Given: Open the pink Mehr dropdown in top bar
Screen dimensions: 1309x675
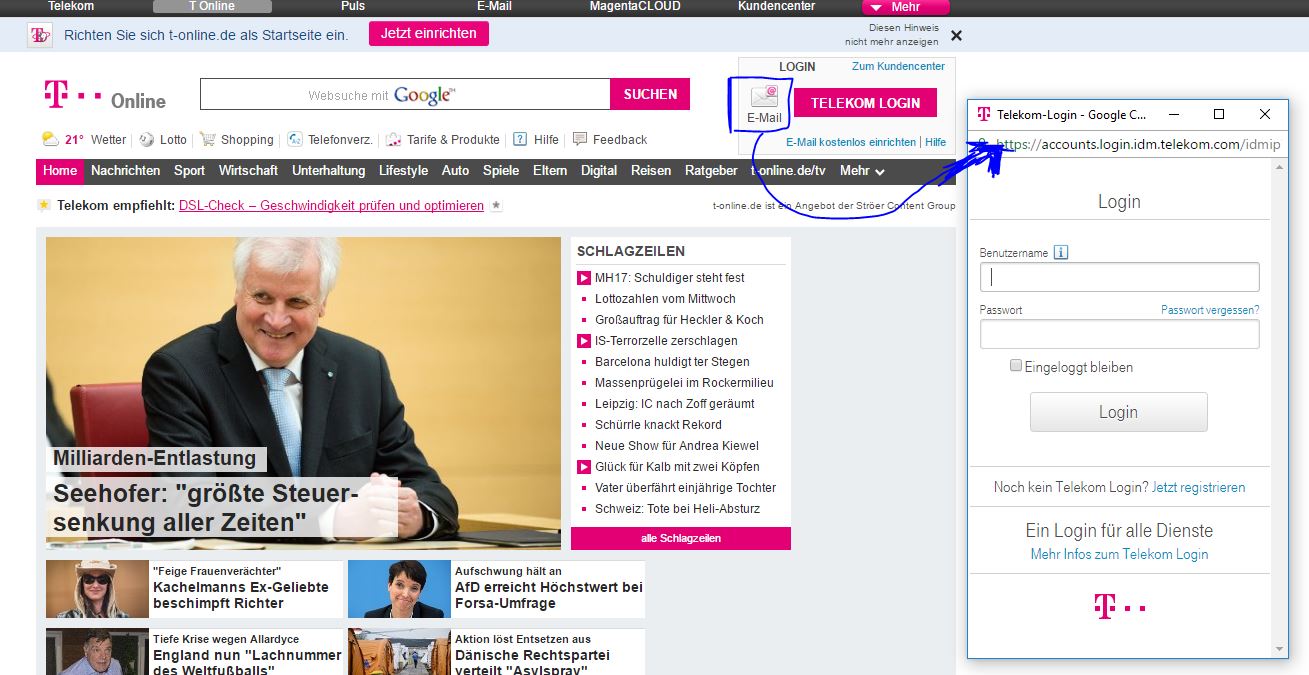Looking at the screenshot, I should tap(905, 7).
